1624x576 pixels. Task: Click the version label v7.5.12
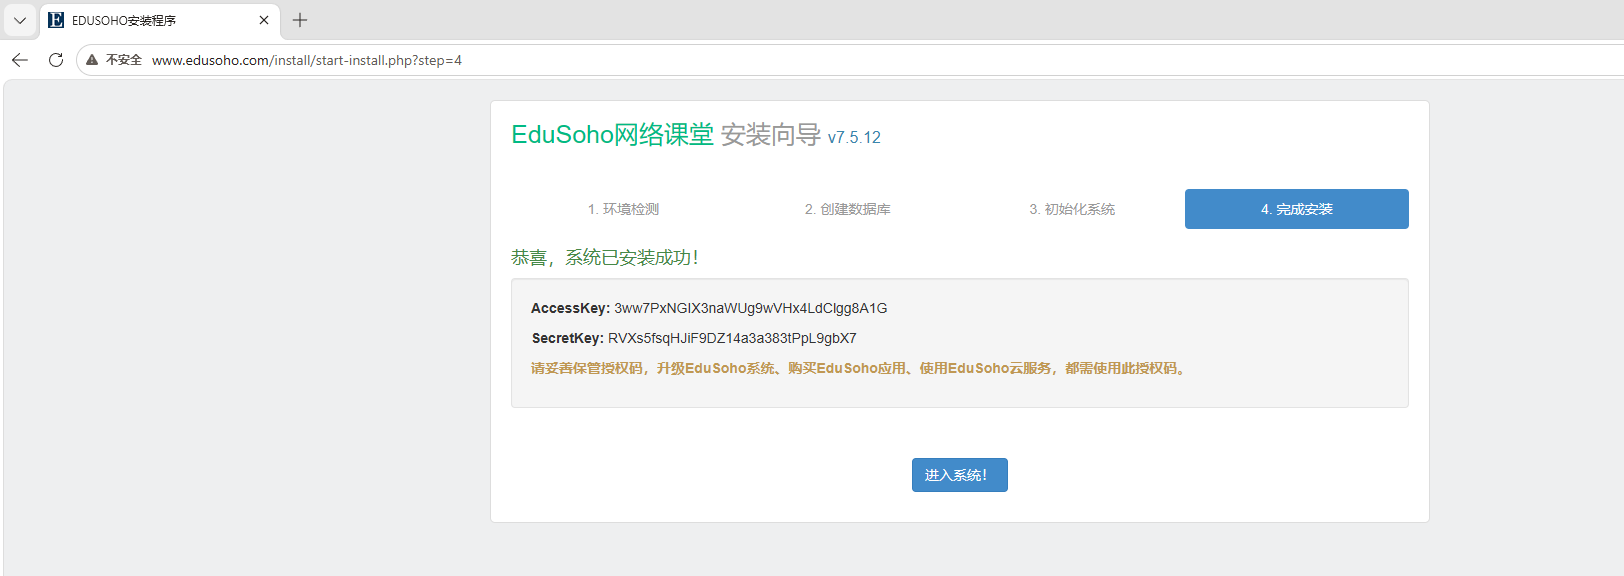pos(854,138)
